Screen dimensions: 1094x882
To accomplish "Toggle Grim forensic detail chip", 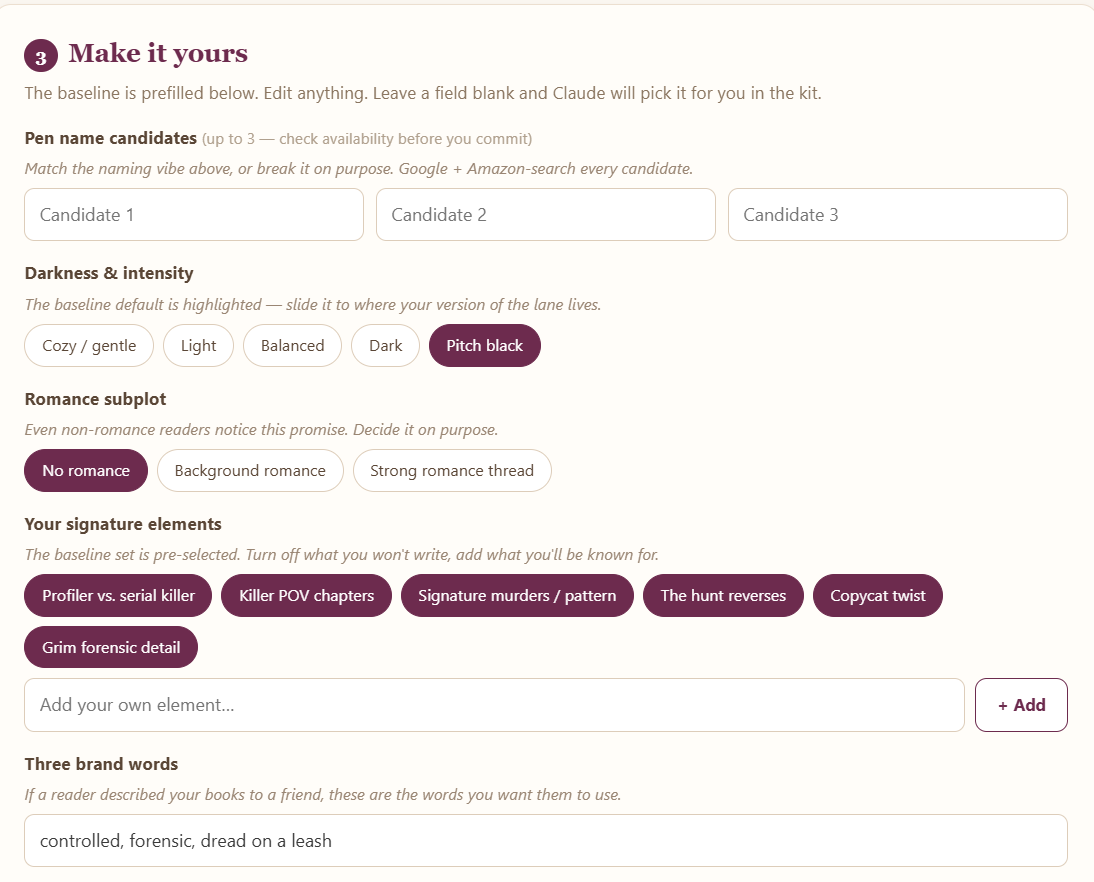I will click(111, 648).
